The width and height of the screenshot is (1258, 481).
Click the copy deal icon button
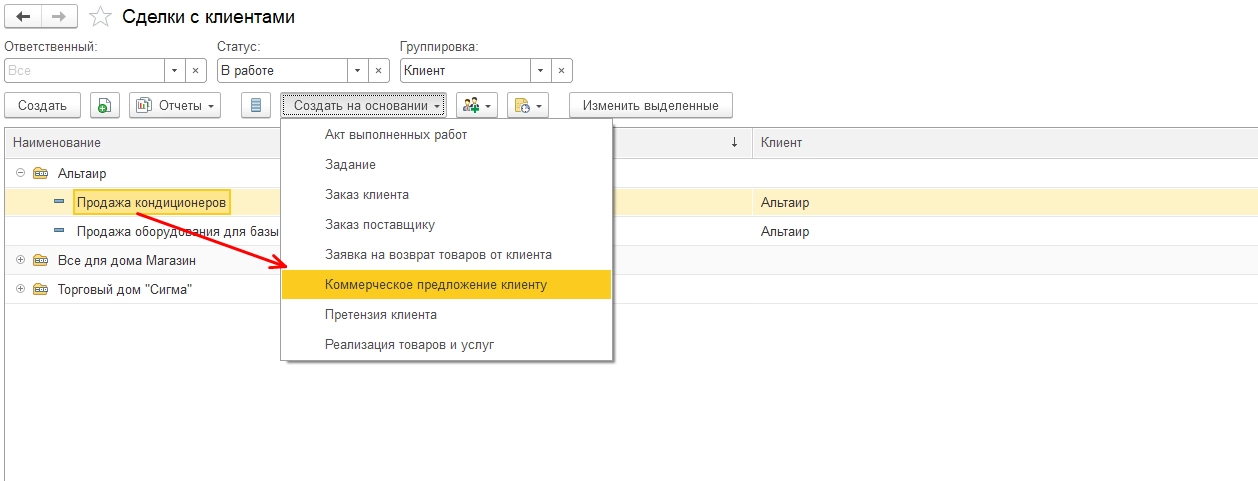105,105
